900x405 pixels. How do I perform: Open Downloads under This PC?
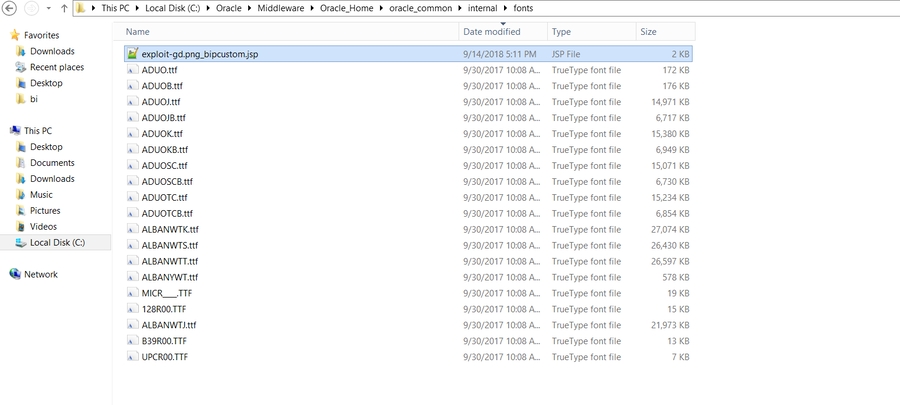52,179
